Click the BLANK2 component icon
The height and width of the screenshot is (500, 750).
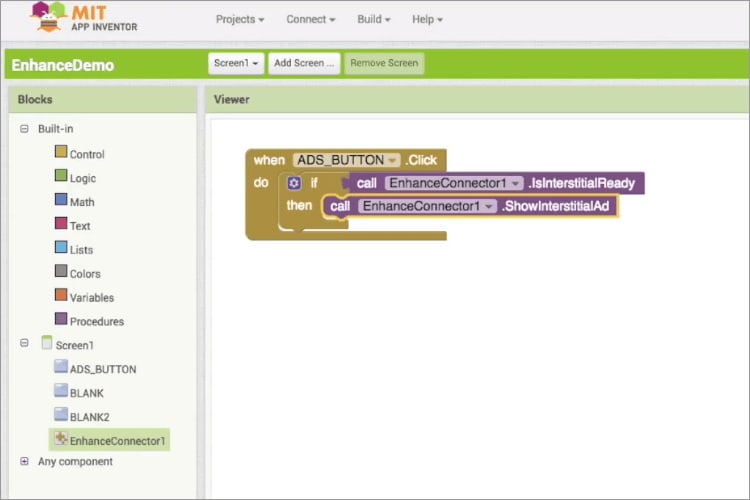pos(61,414)
